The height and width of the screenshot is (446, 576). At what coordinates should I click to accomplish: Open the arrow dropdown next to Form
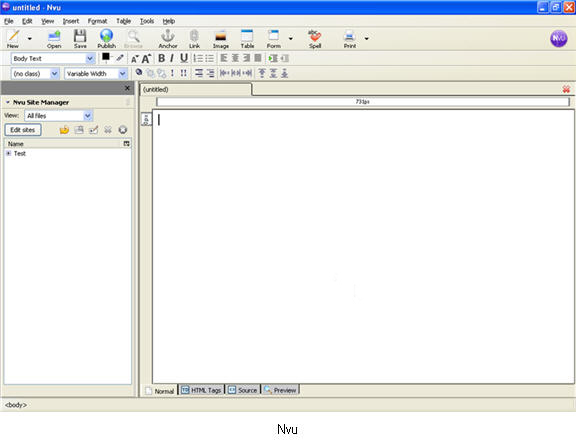pos(291,38)
